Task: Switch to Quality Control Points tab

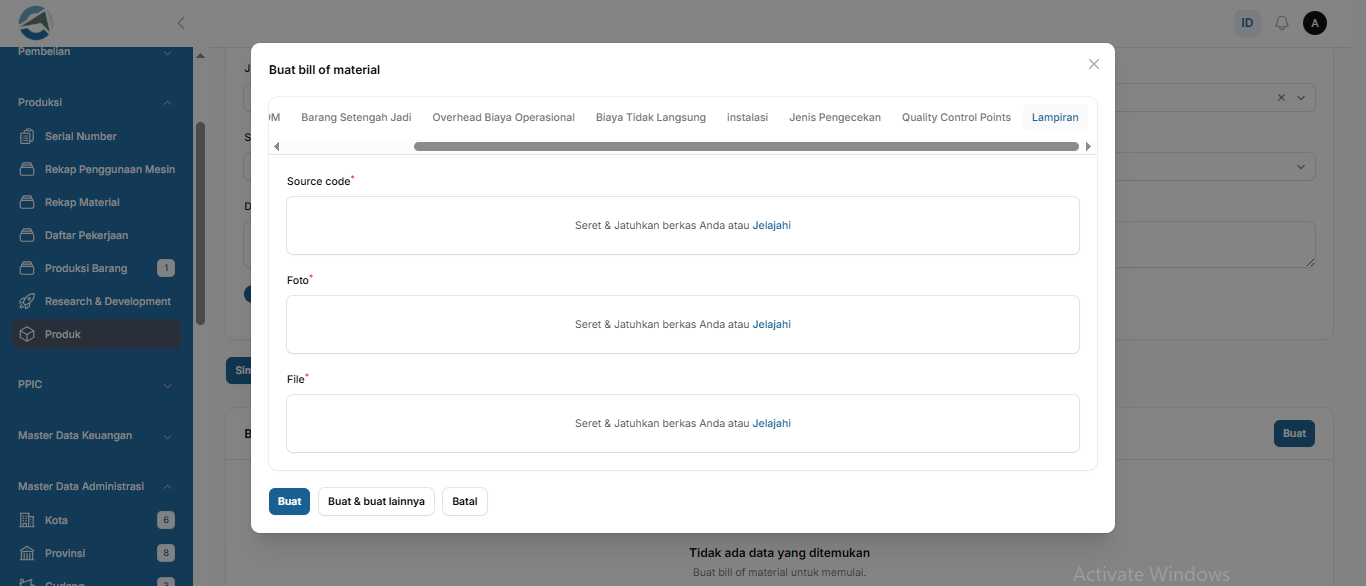Action: [956, 117]
